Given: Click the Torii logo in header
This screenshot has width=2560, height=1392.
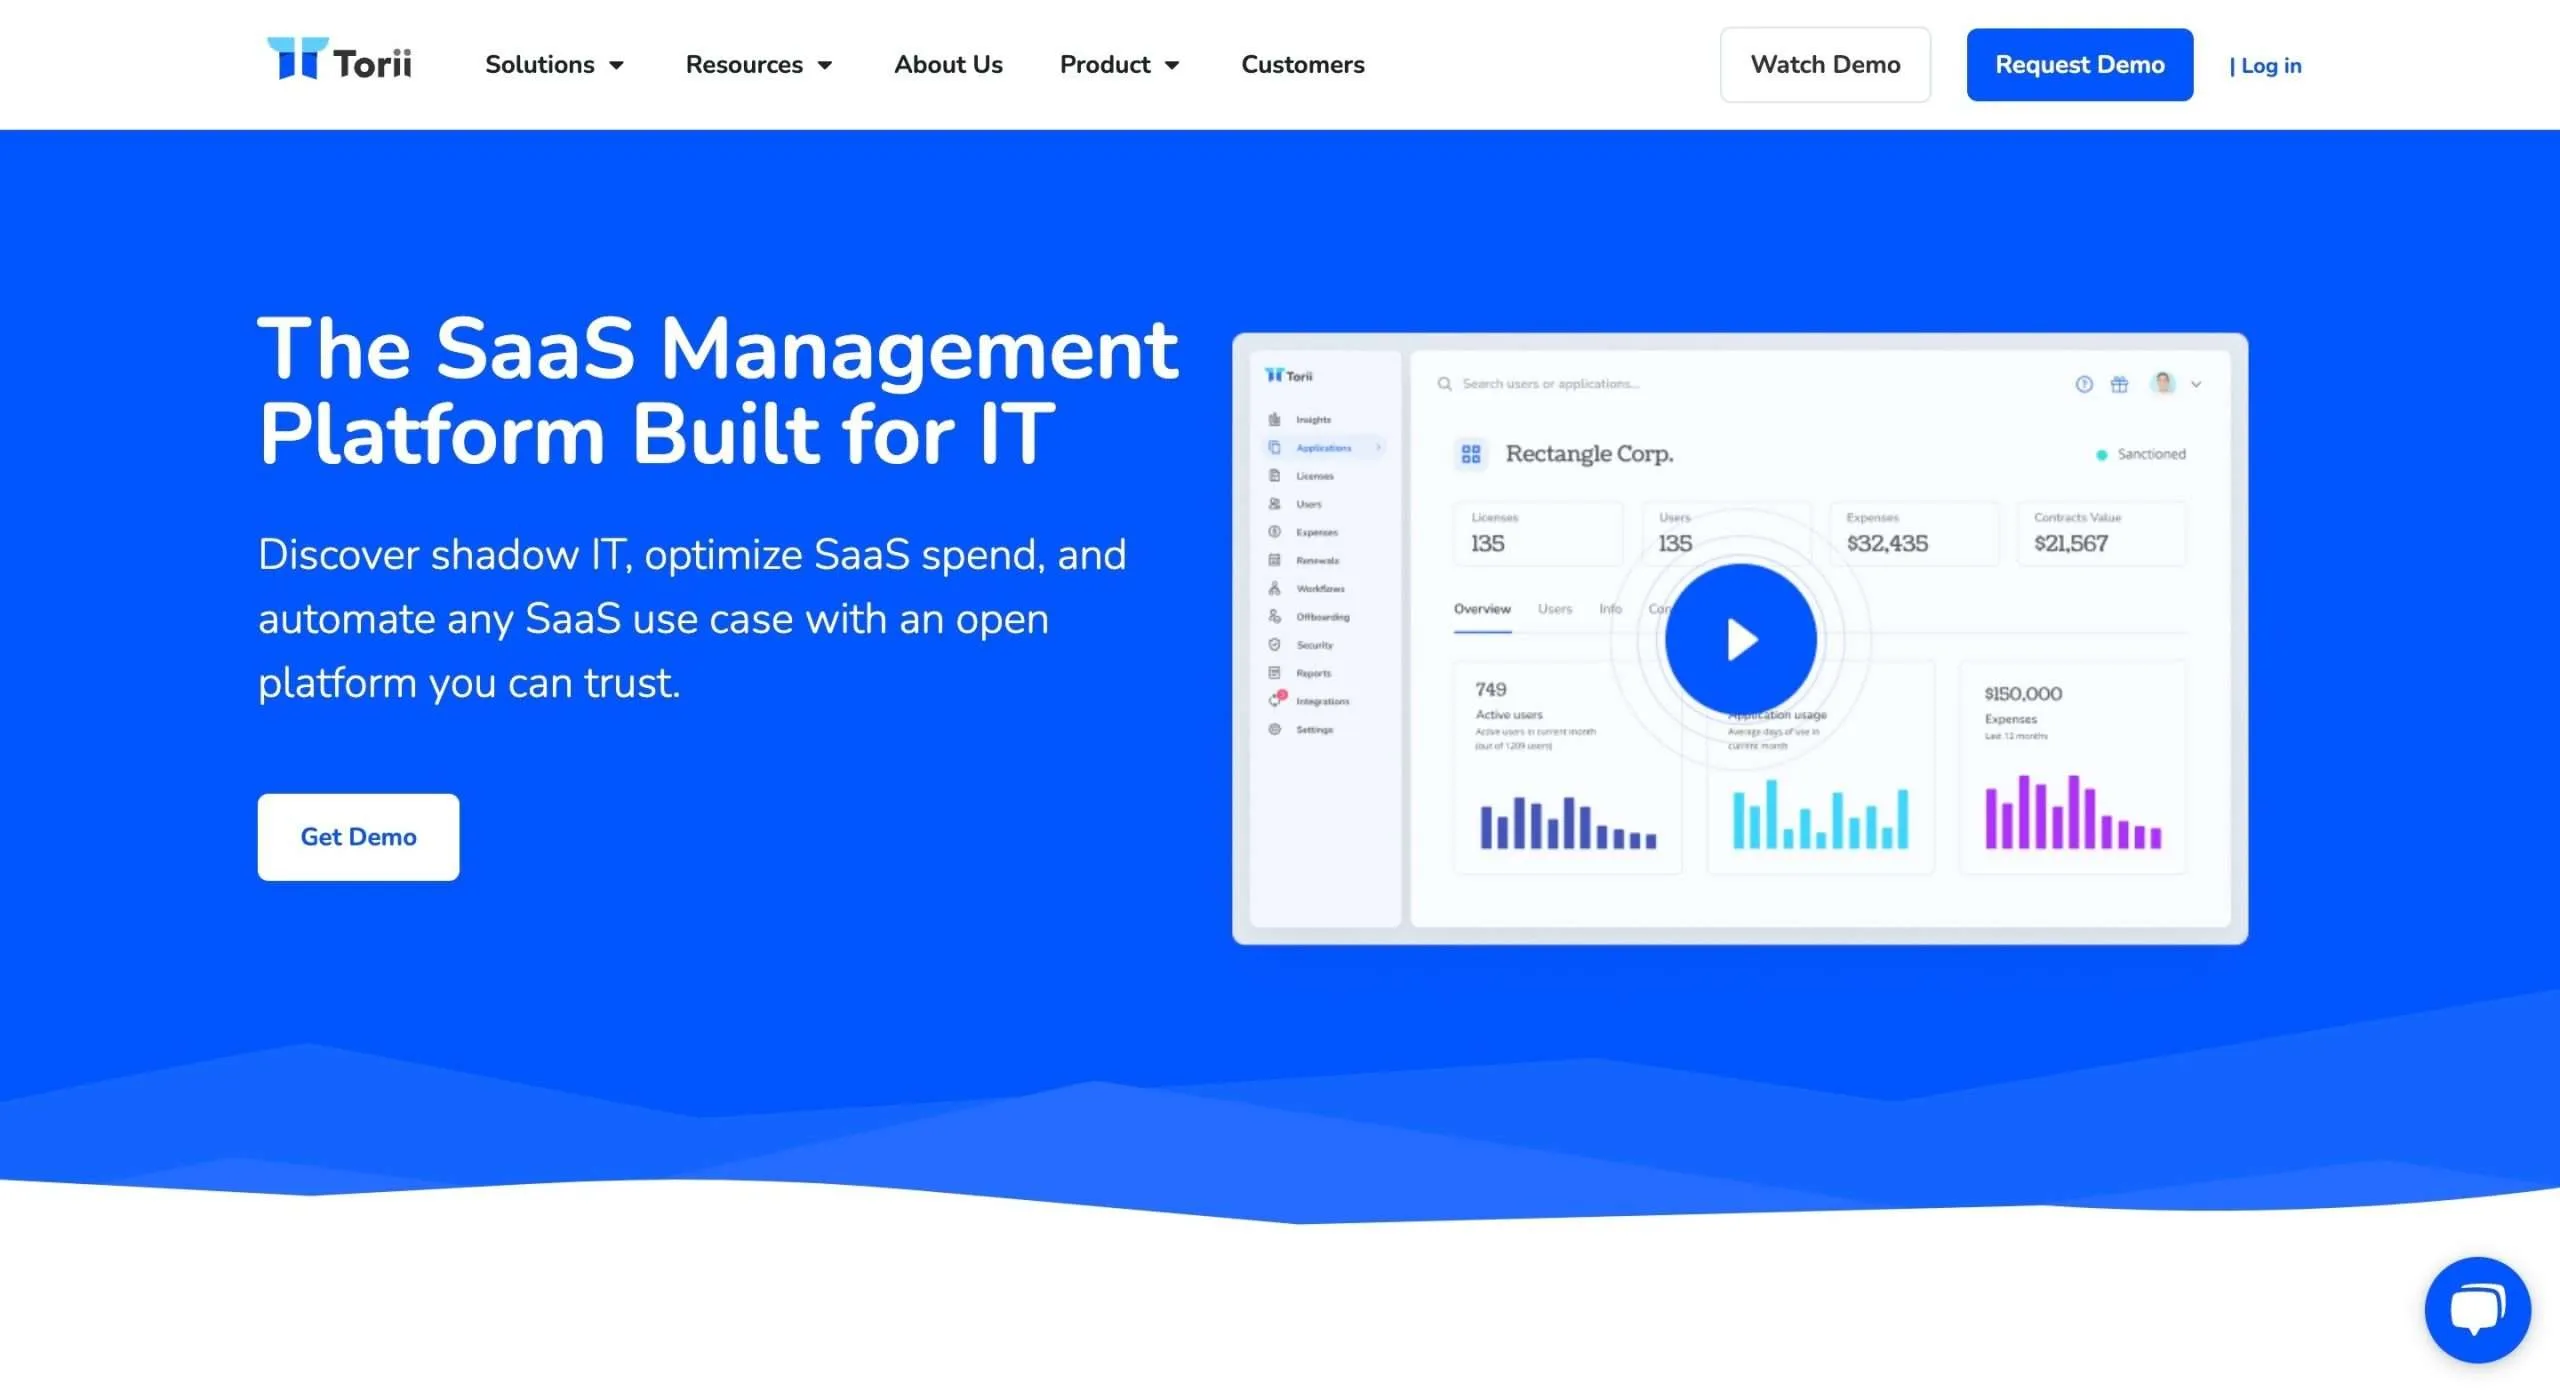Looking at the screenshot, I should click(339, 60).
